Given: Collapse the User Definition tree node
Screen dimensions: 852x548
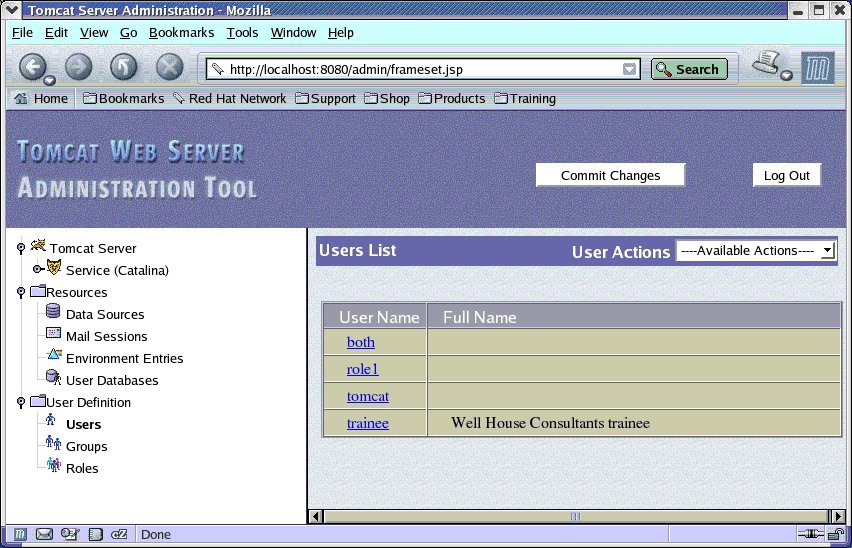Looking at the screenshot, I should (x=21, y=402).
